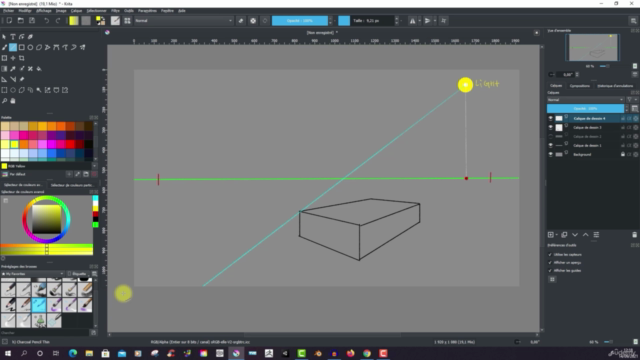
Task: Activate the Crop tool
Action: pos(22,58)
